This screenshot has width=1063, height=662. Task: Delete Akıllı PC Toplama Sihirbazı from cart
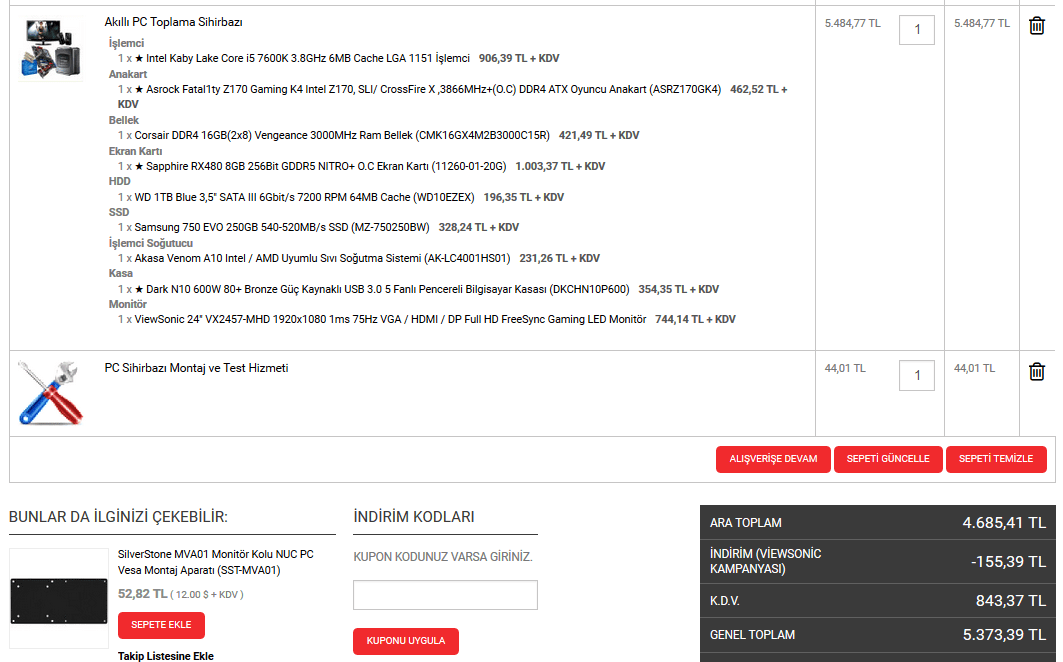[x=1037, y=26]
